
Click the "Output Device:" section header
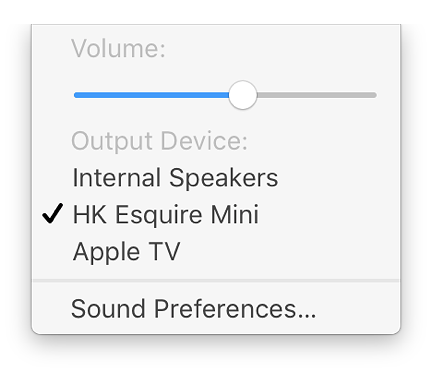tap(159, 141)
